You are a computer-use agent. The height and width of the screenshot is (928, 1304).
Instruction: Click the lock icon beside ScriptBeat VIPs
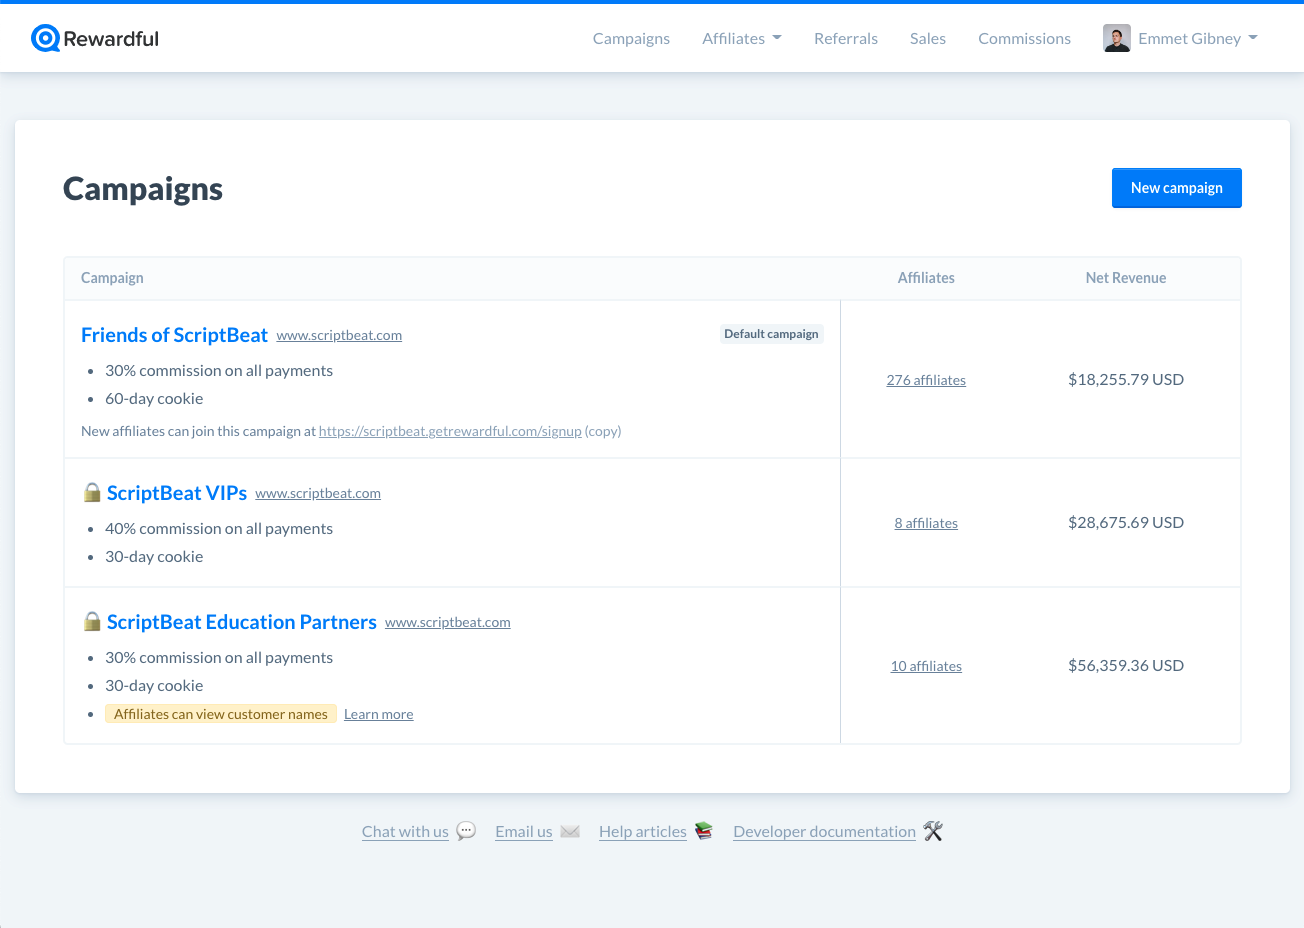[x=92, y=492]
